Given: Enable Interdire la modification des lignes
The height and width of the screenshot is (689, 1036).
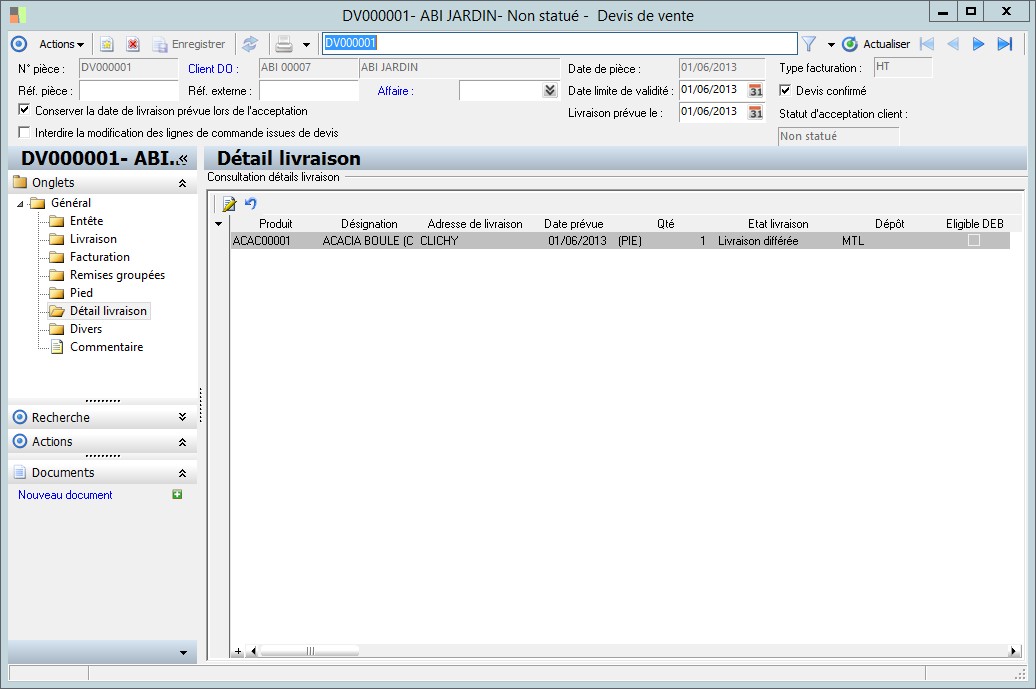Looking at the screenshot, I should [x=25, y=132].
